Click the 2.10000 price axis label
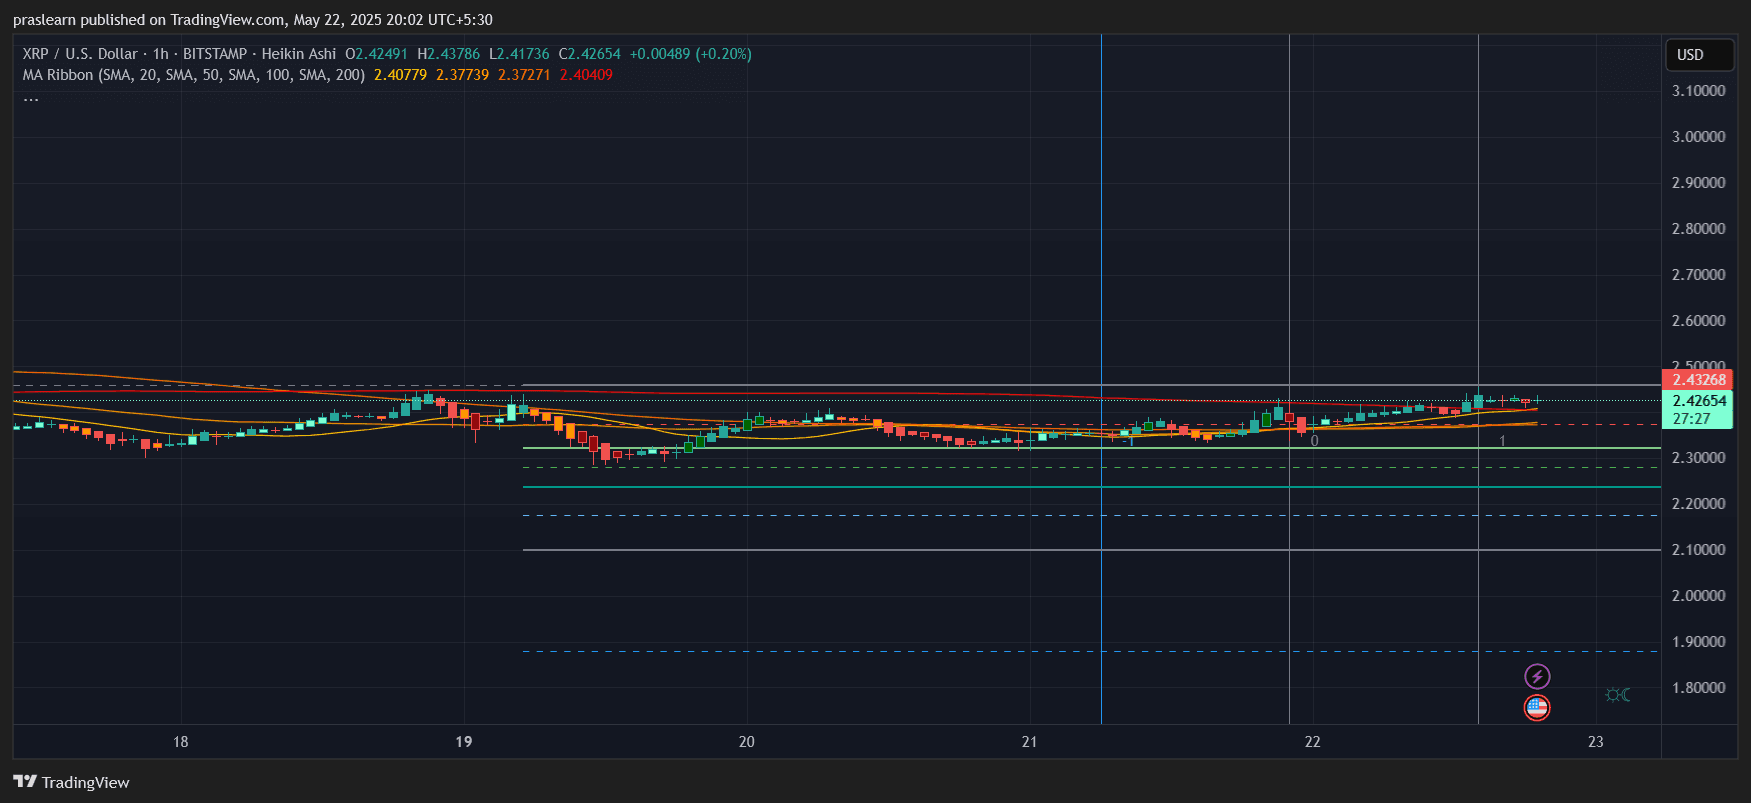 (1699, 550)
